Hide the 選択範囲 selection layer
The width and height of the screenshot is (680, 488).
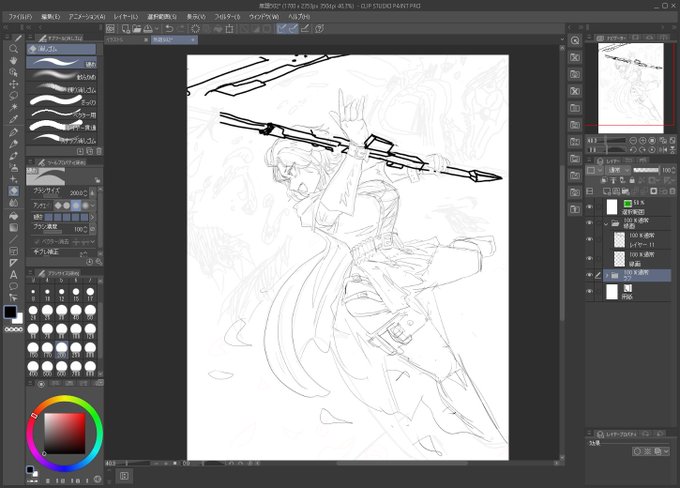(x=589, y=207)
